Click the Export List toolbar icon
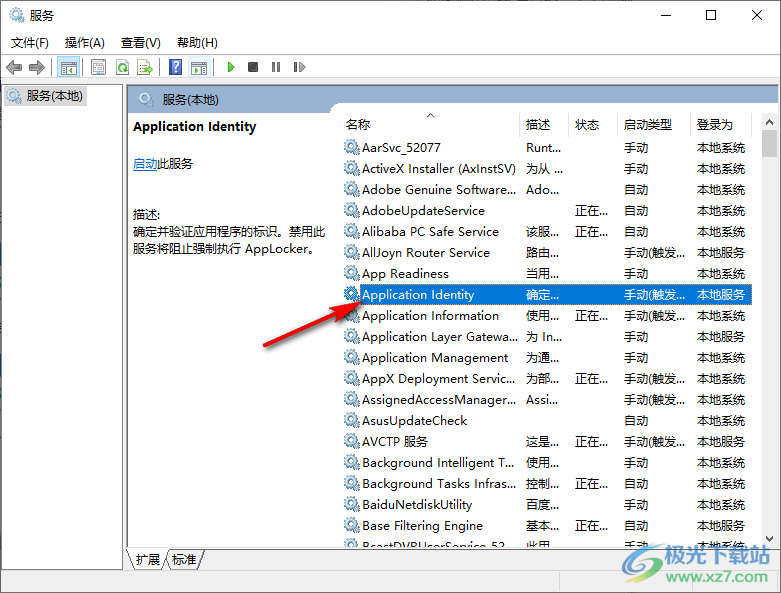The width and height of the screenshot is (781, 593). [145, 67]
